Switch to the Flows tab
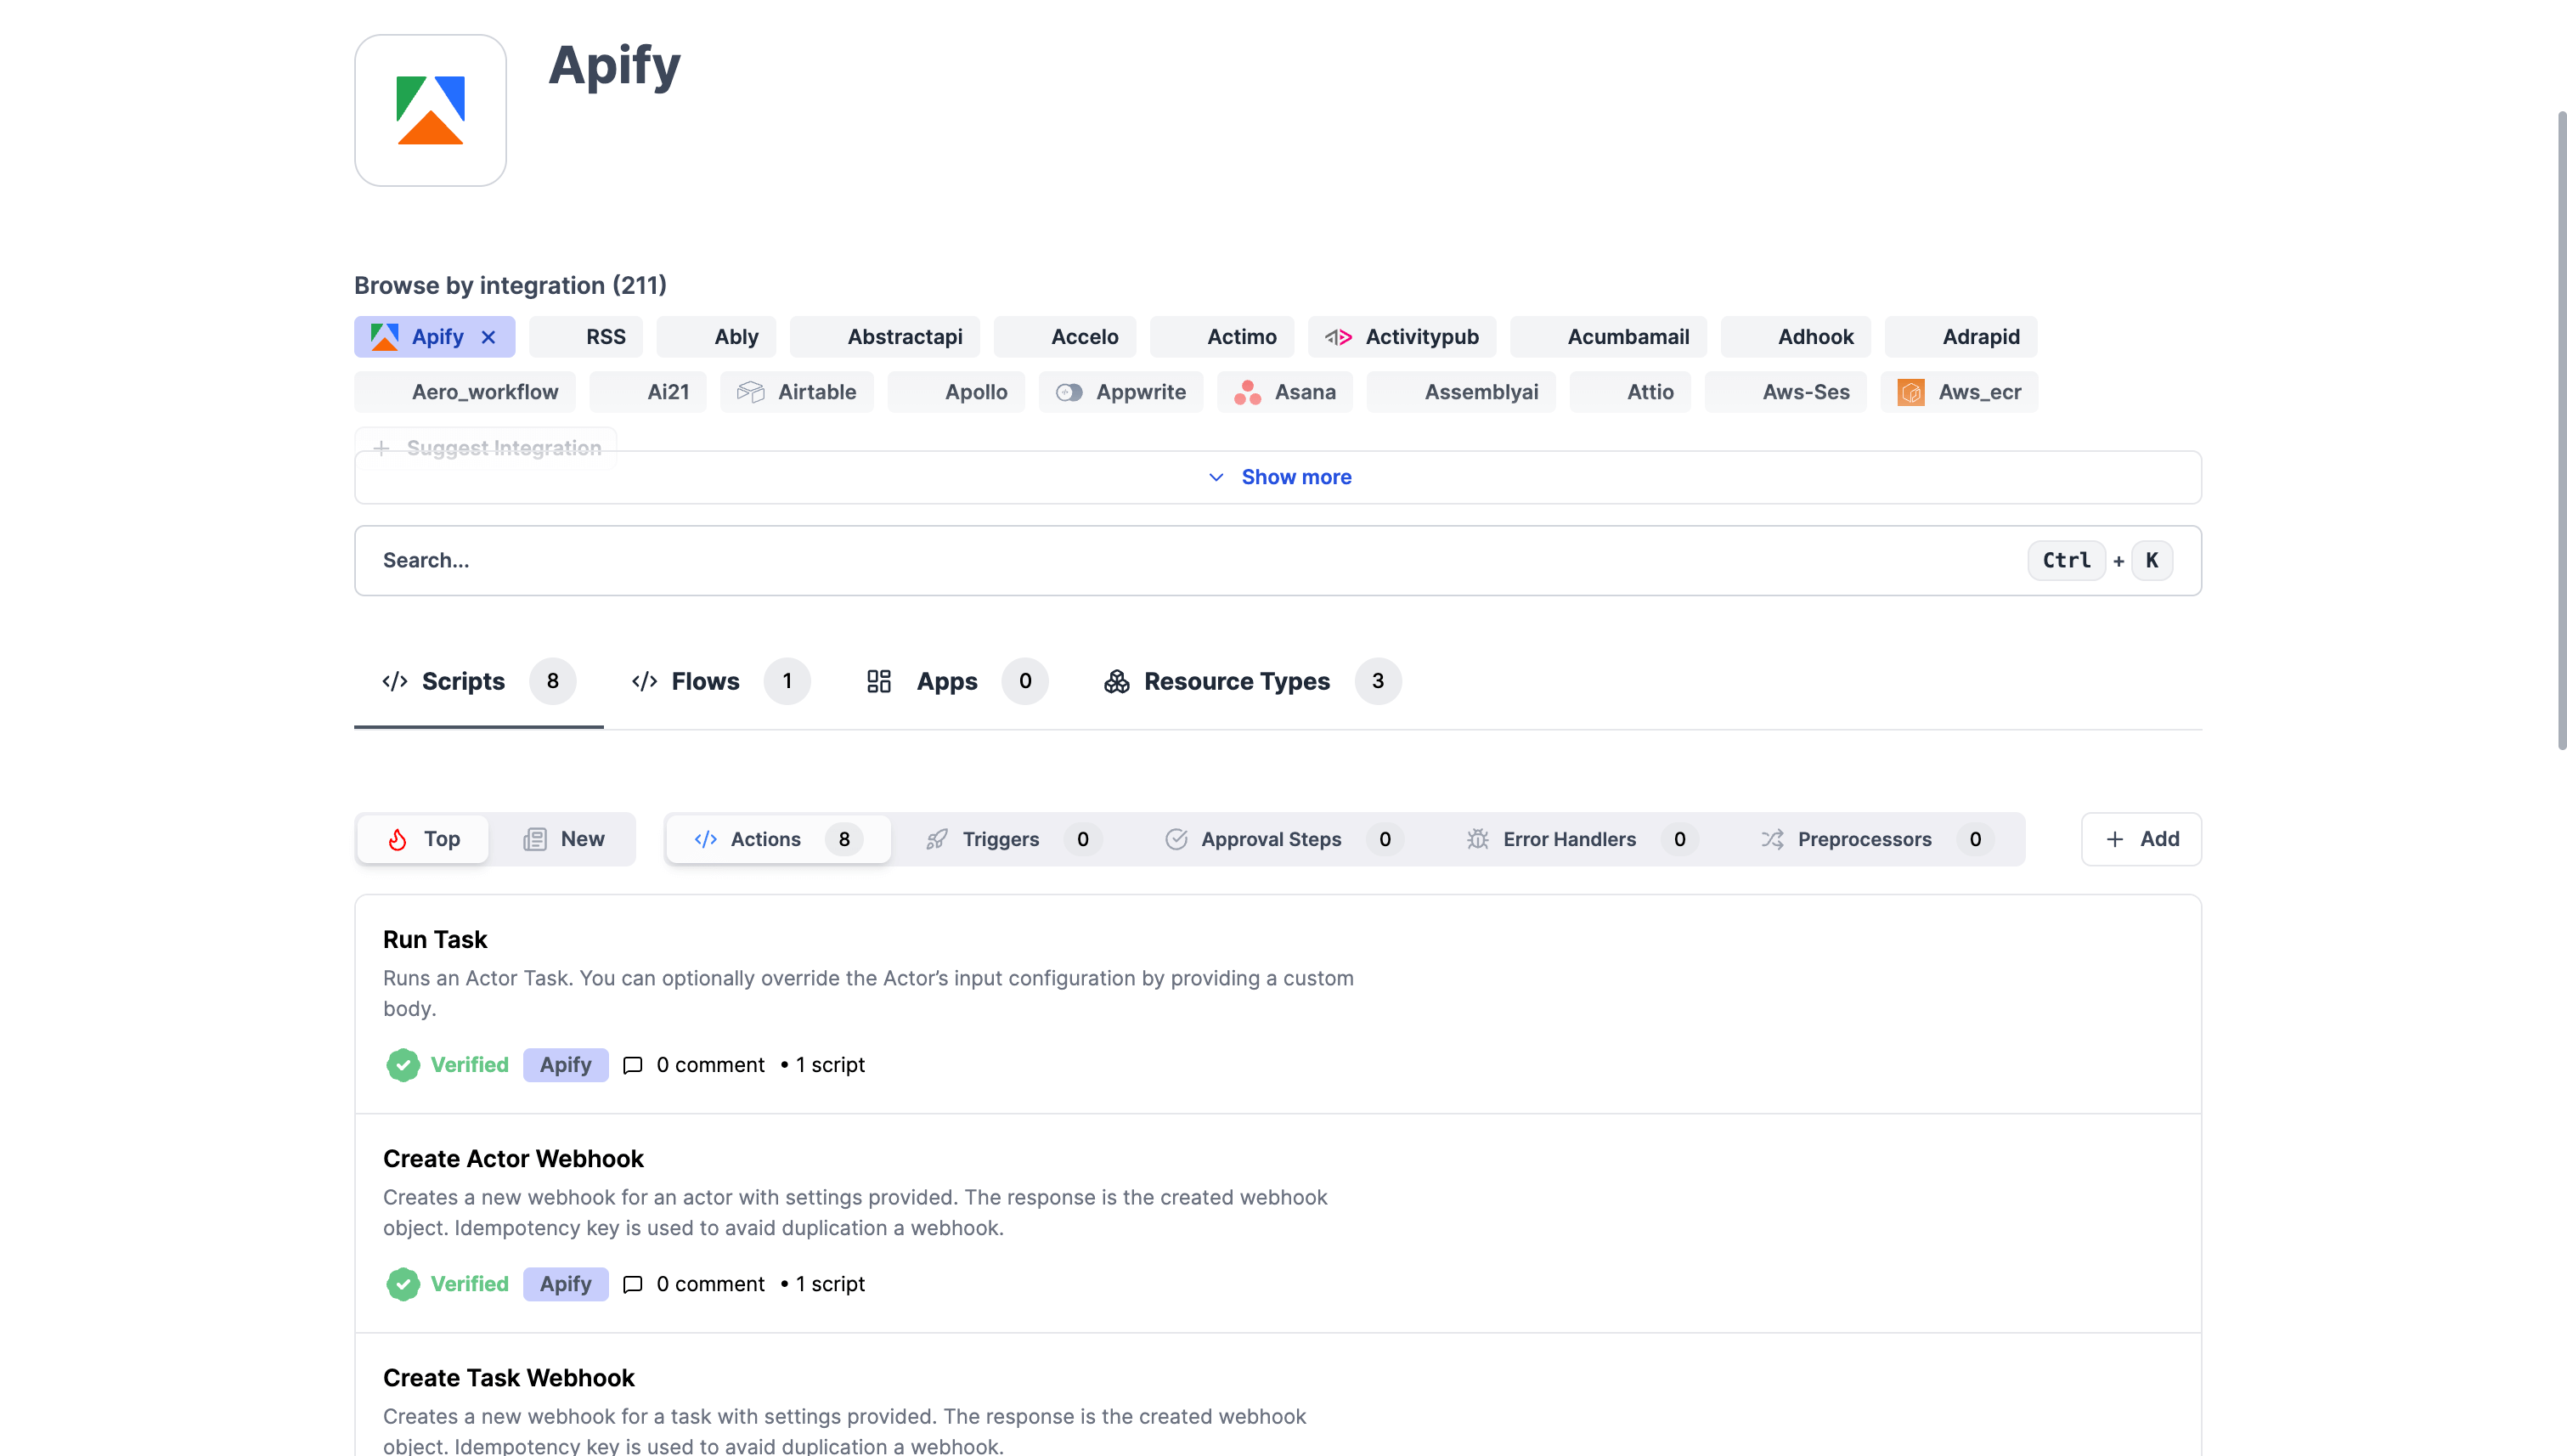Screen dimensions: 2567x1456 [x=705, y=681]
